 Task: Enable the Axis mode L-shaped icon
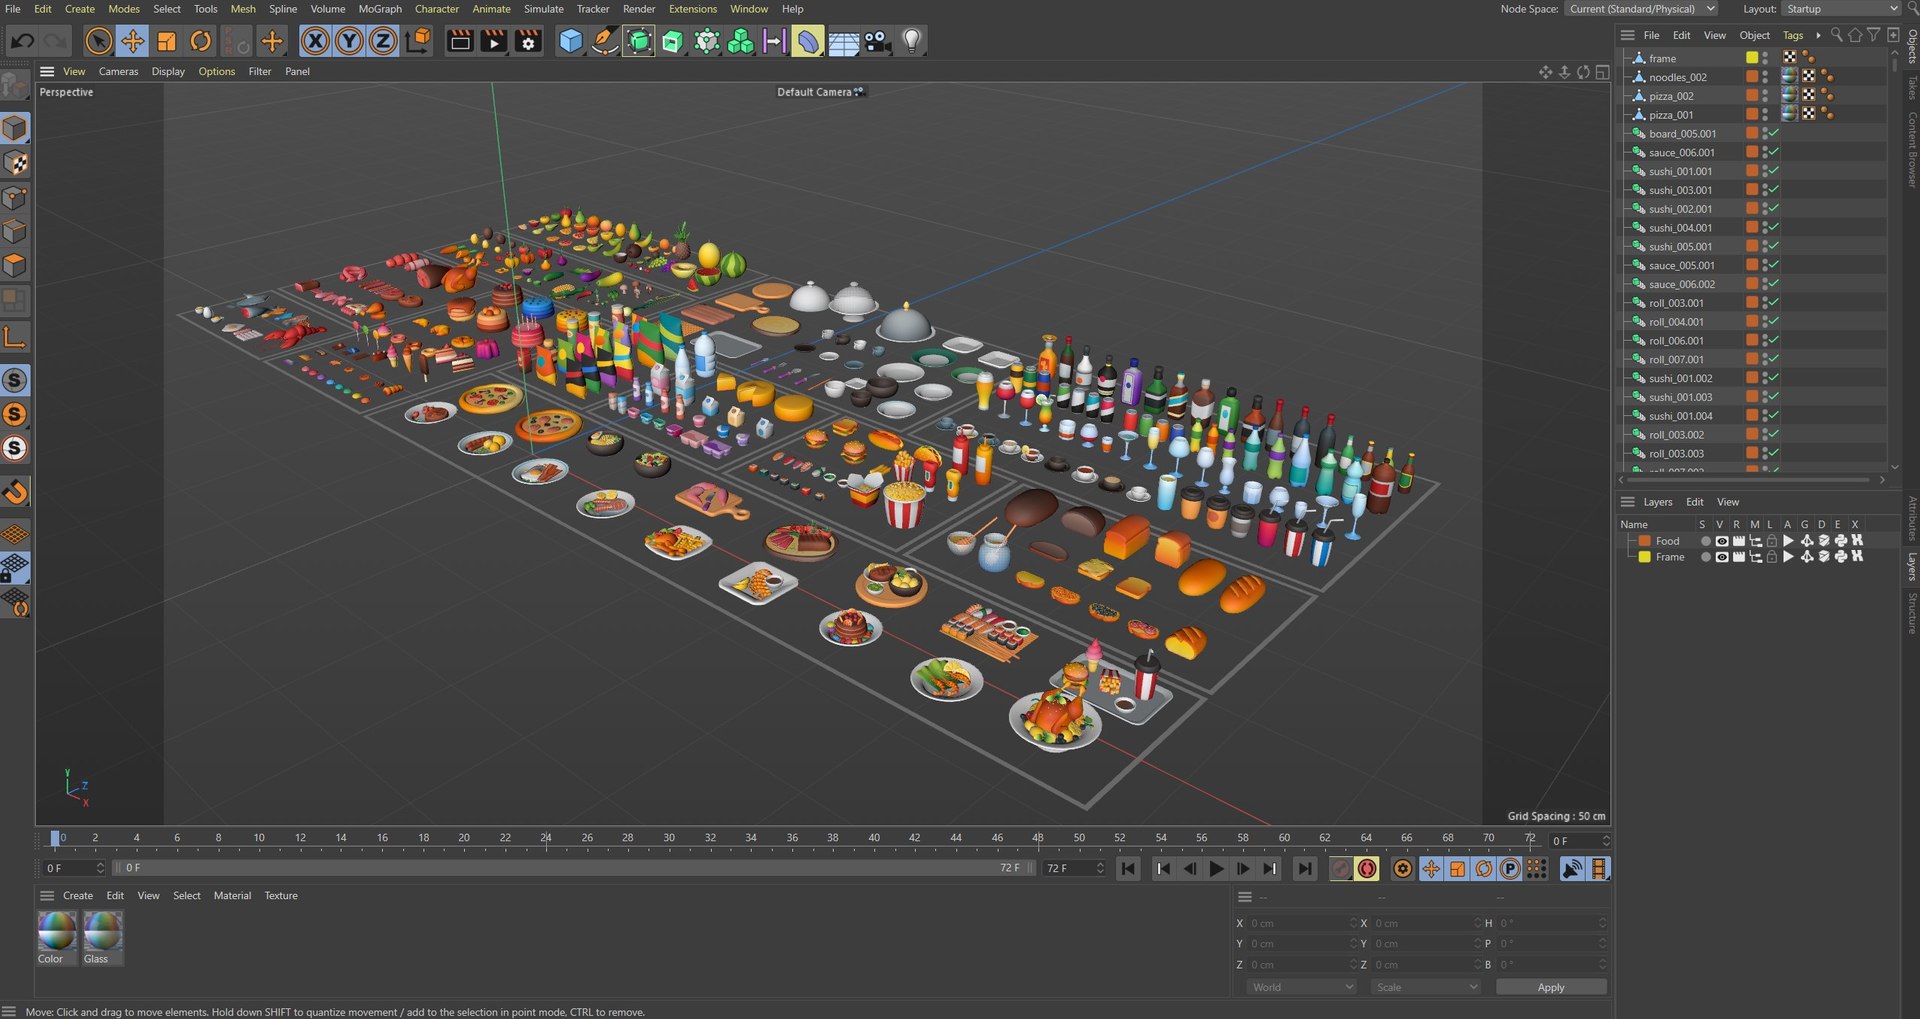[15, 338]
